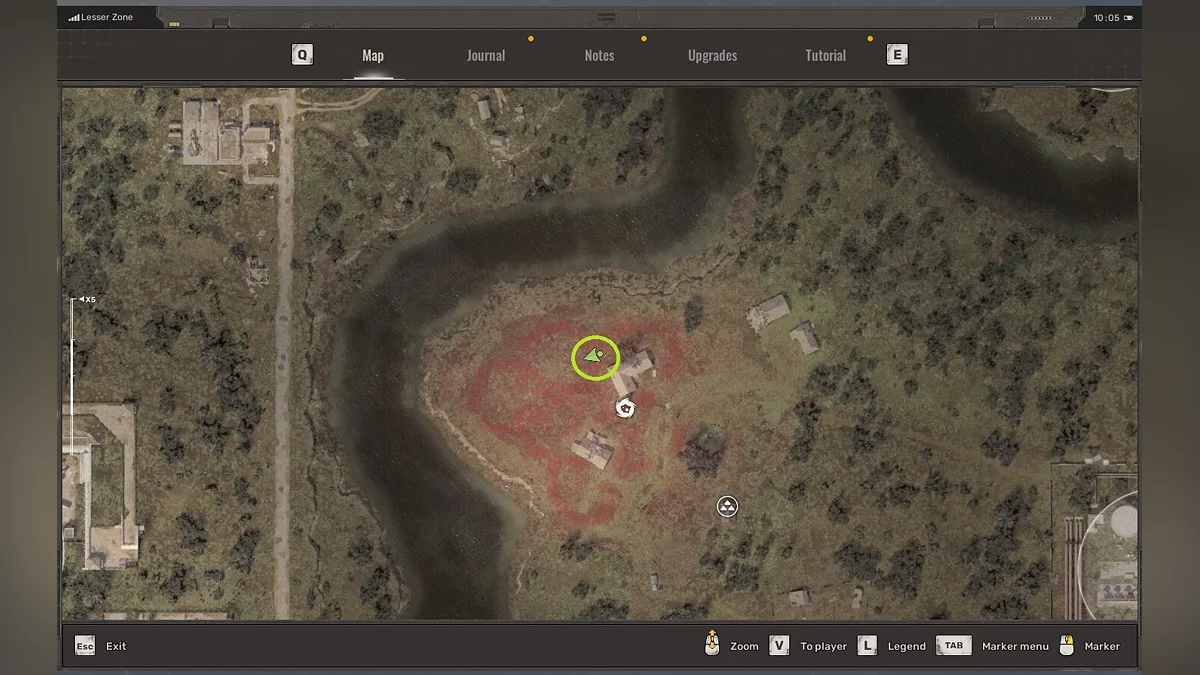
Task: Click the E next-tab key icon
Action: (x=897, y=55)
